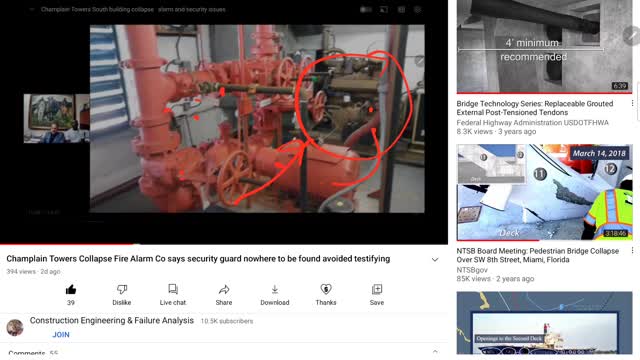Open options menu for Bridge Technology Series video
The width and height of the screenshot is (640, 360).
pyautogui.click(x=632, y=103)
